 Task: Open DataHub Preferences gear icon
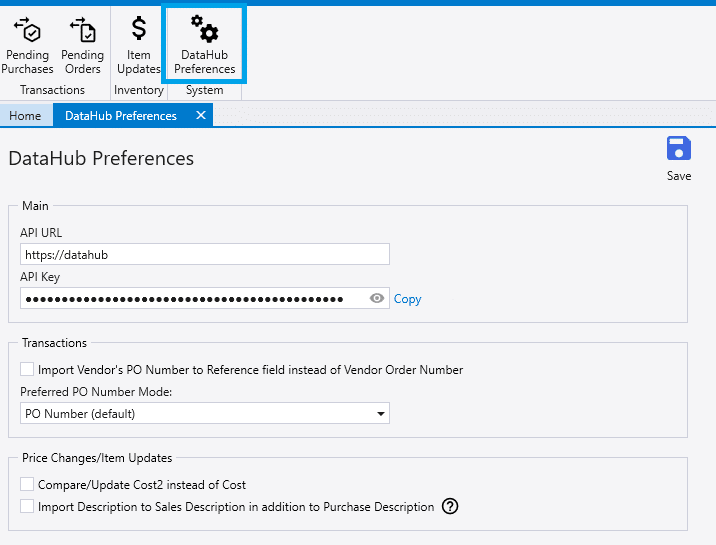click(x=205, y=44)
